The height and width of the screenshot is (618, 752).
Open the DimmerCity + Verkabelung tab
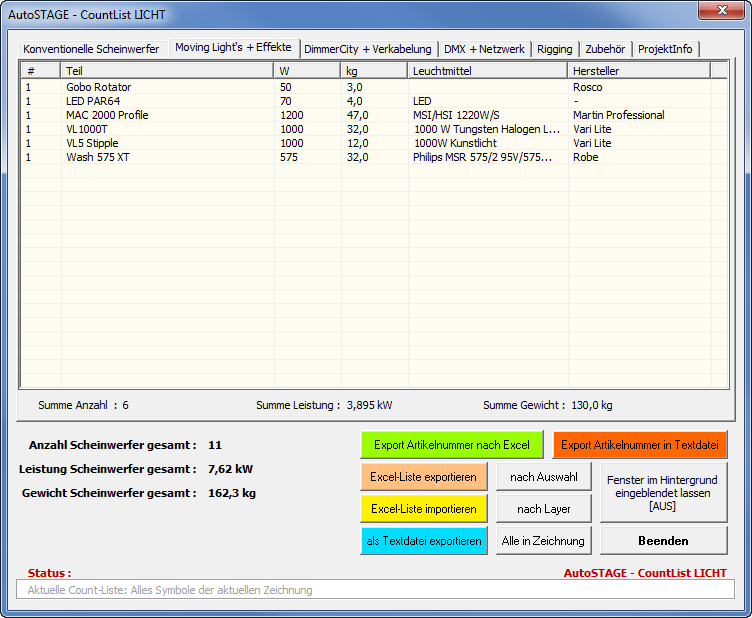[x=368, y=49]
